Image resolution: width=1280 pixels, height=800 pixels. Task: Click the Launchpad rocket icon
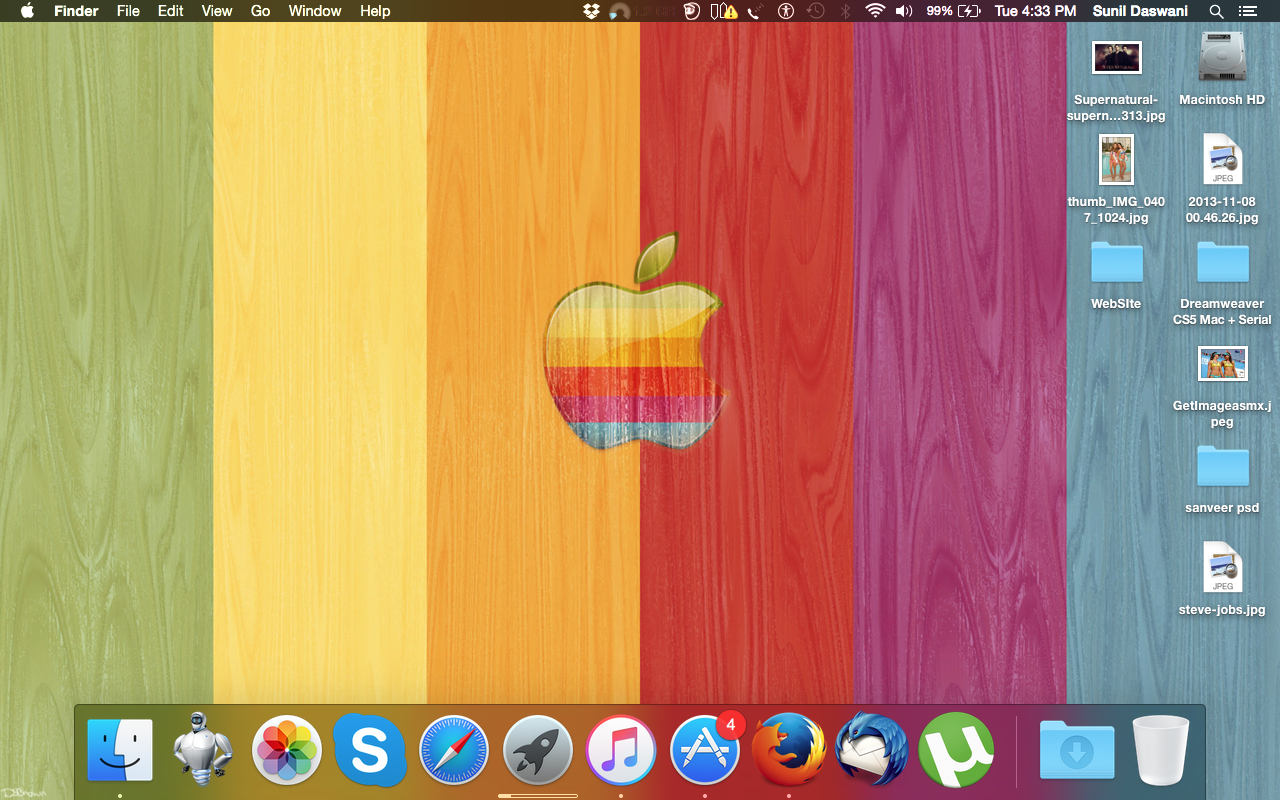click(x=538, y=750)
